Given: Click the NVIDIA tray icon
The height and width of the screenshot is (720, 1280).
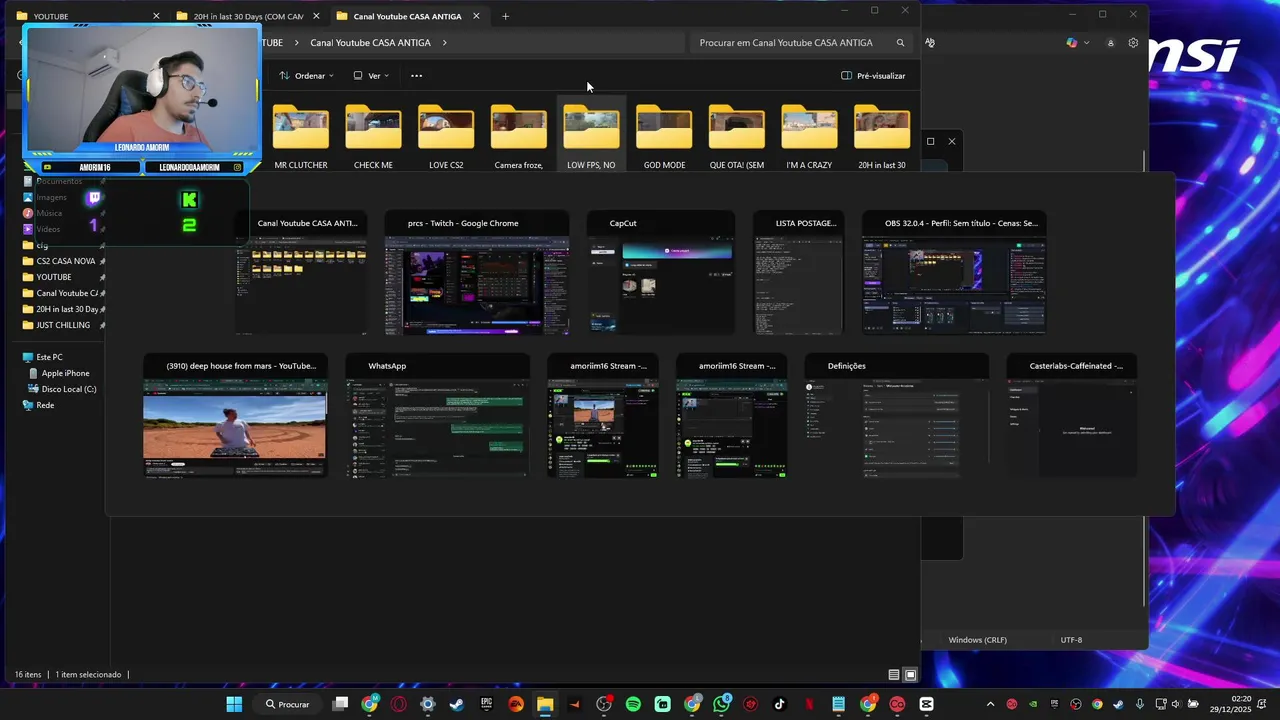Looking at the screenshot, I should (1033, 704).
